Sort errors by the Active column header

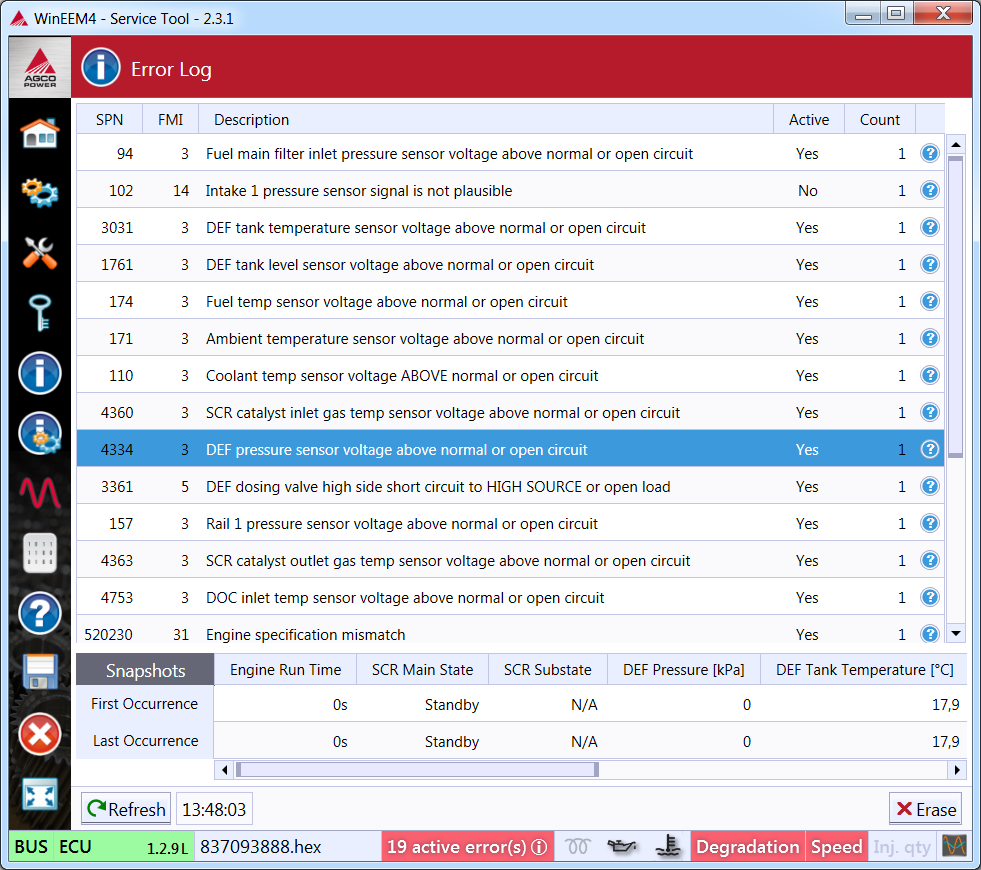[808, 120]
